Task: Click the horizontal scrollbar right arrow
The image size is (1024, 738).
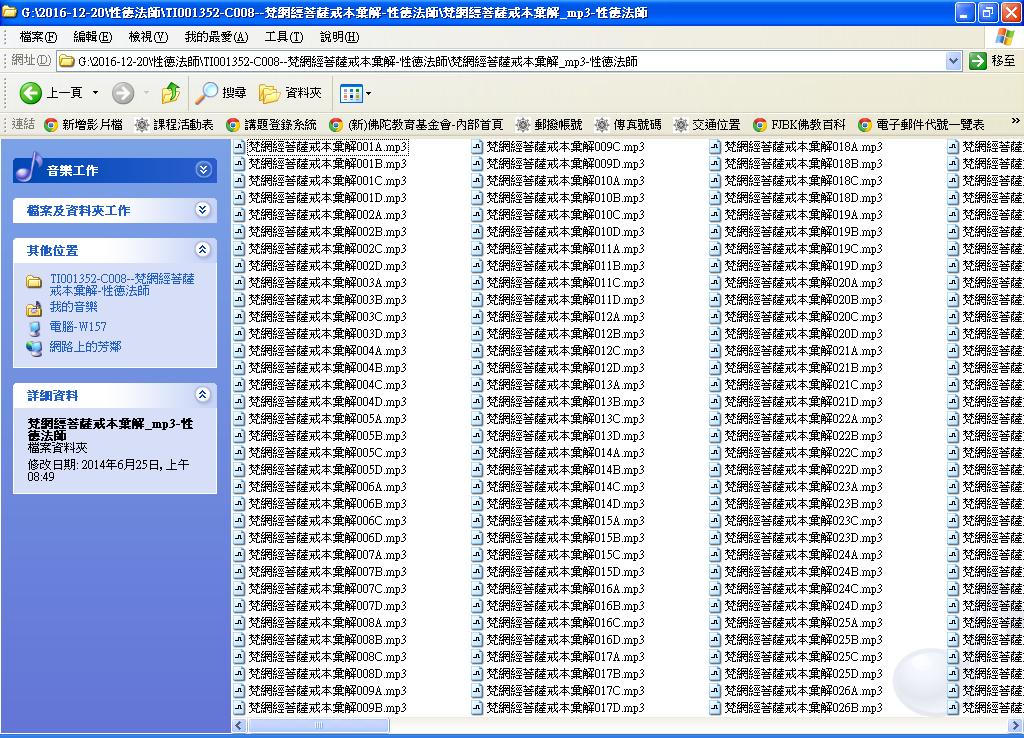Action: pyautogui.click(x=1016, y=725)
